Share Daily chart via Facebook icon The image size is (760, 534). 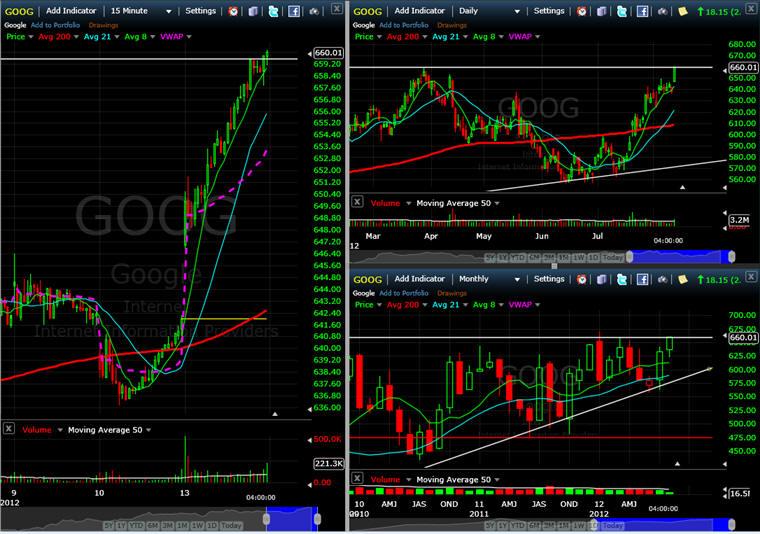coord(642,11)
